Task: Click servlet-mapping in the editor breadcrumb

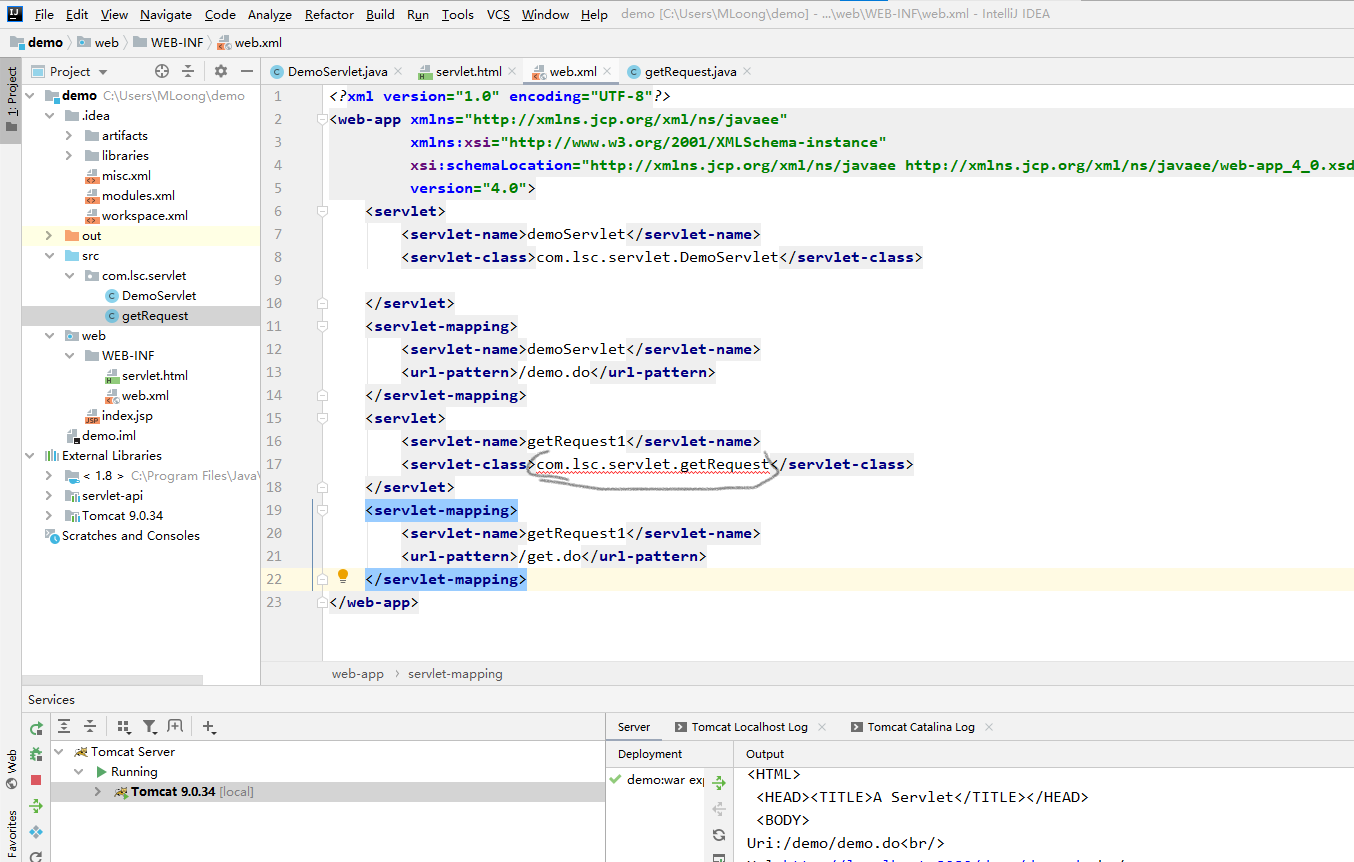Action: pyautogui.click(x=455, y=674)
